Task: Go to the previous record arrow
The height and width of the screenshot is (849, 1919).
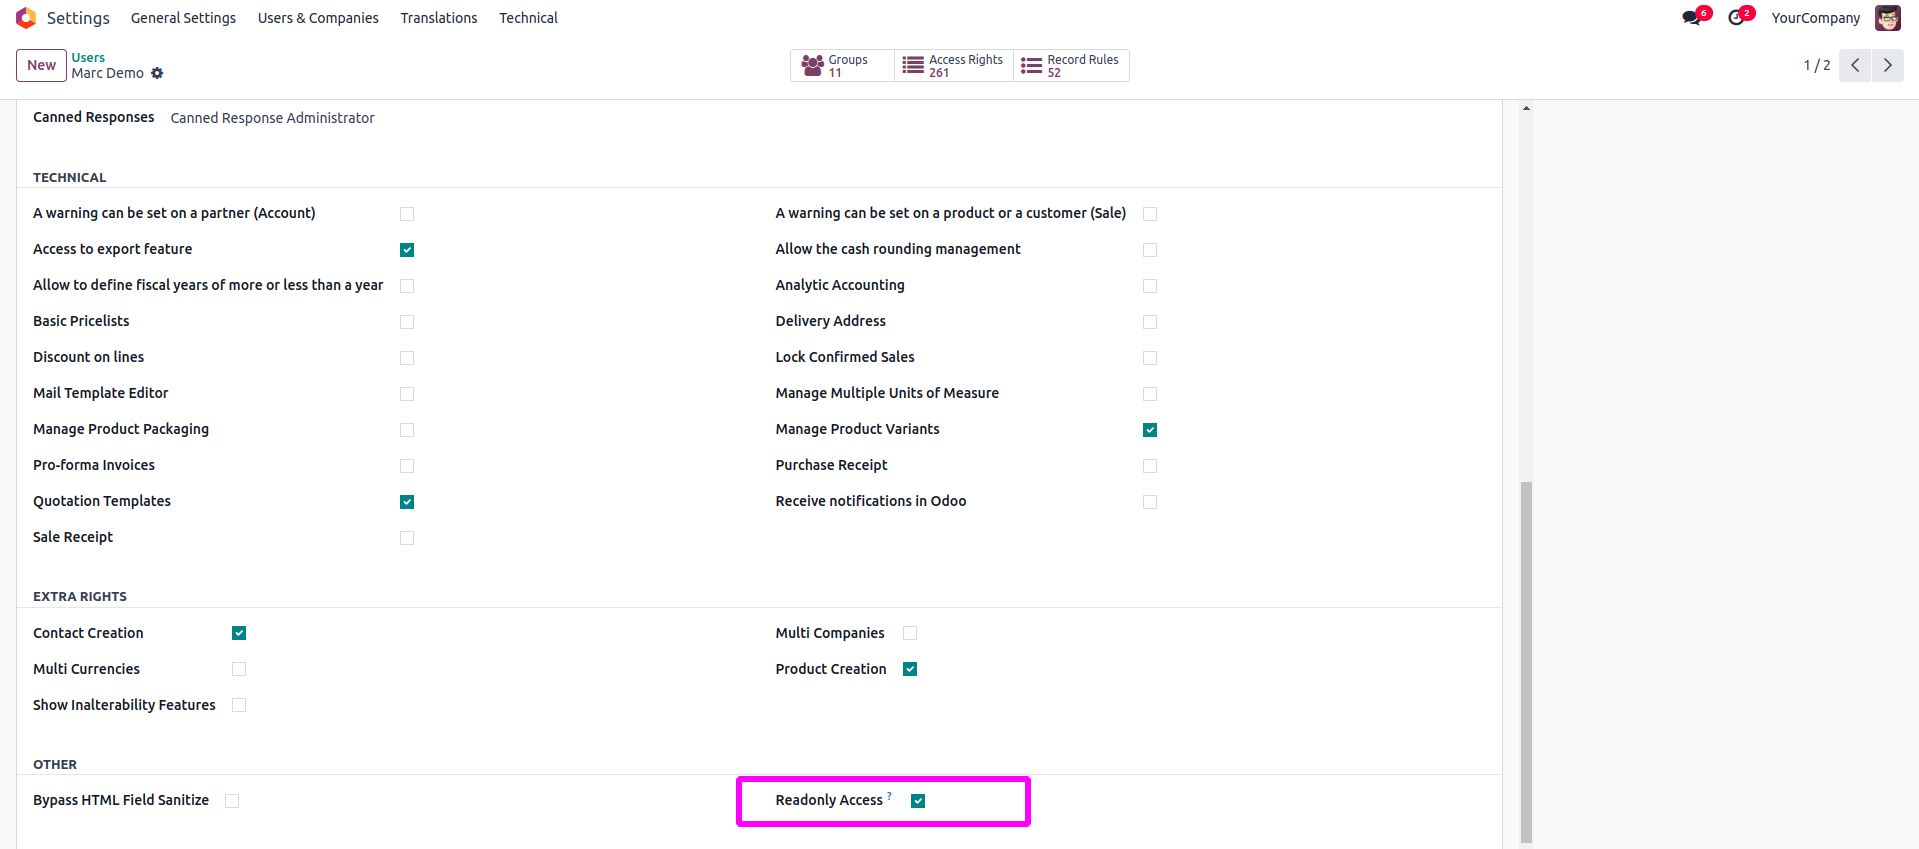Action: click(x=1855, y=65)
